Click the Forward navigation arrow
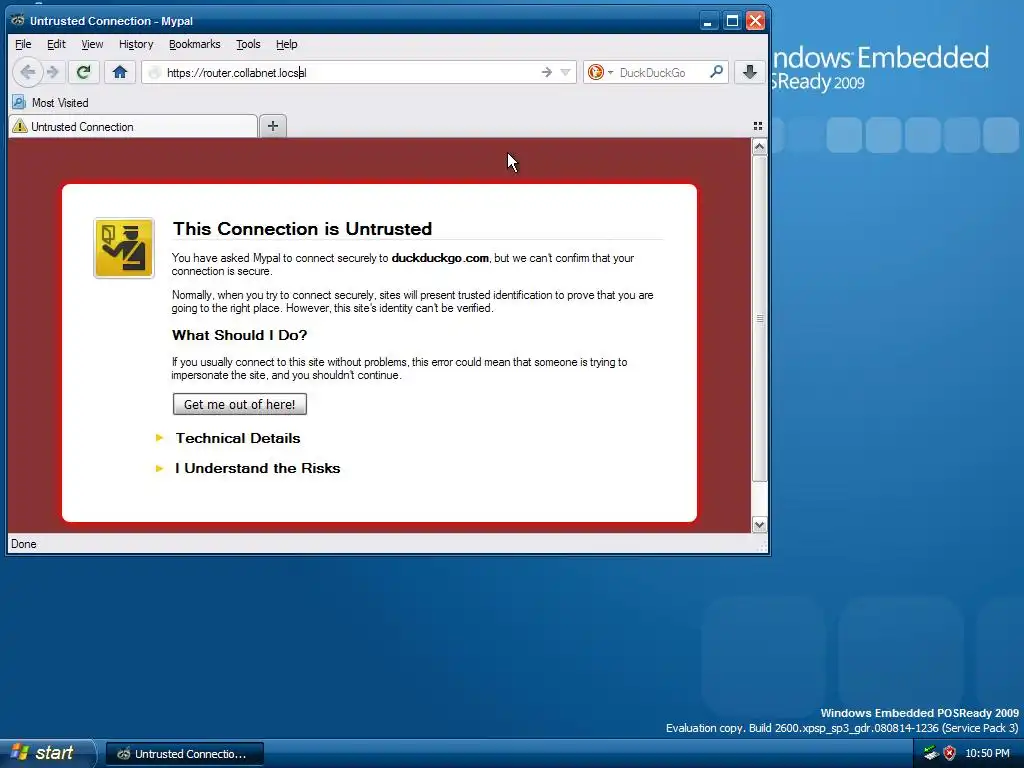The width and height of the screenshot is (1024, 768). (x=54, y=72)
